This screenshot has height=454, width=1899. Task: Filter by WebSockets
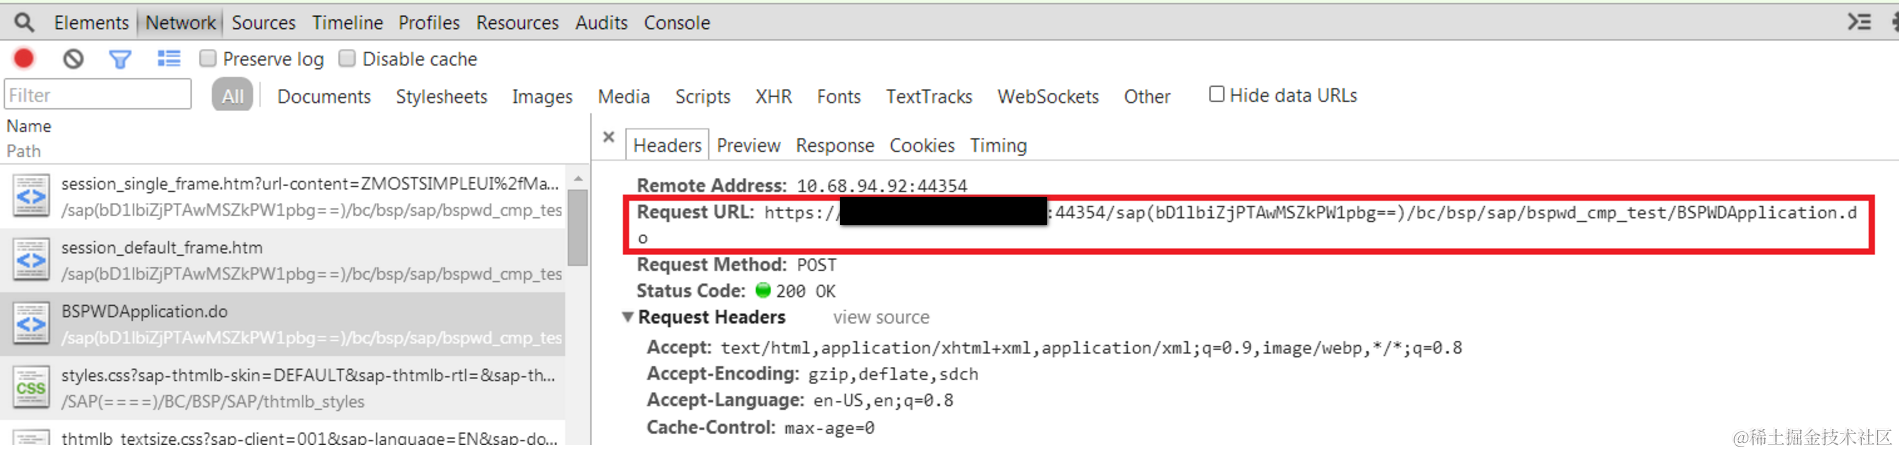pos(1047,96)
